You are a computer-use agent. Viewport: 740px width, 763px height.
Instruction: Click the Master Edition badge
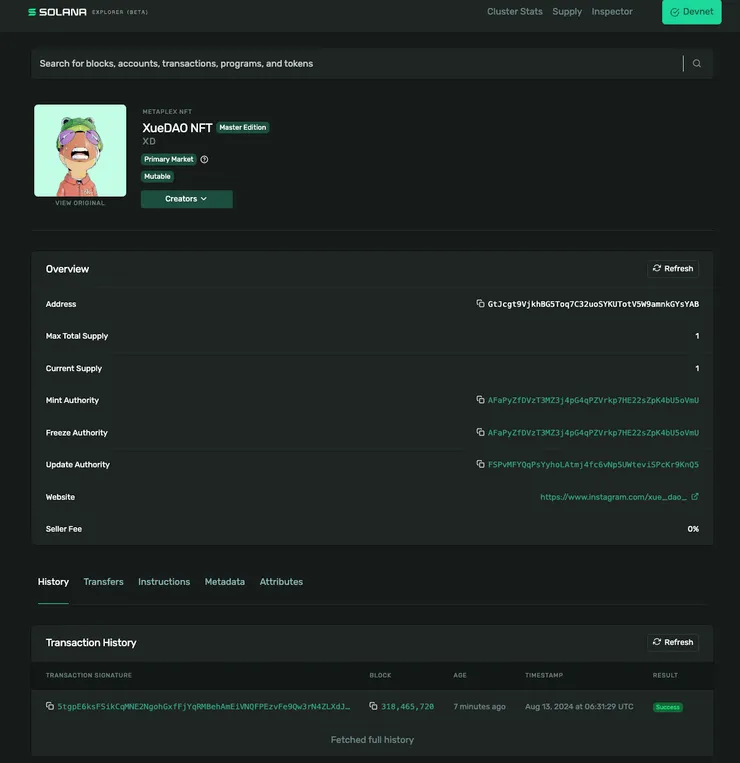243,127
